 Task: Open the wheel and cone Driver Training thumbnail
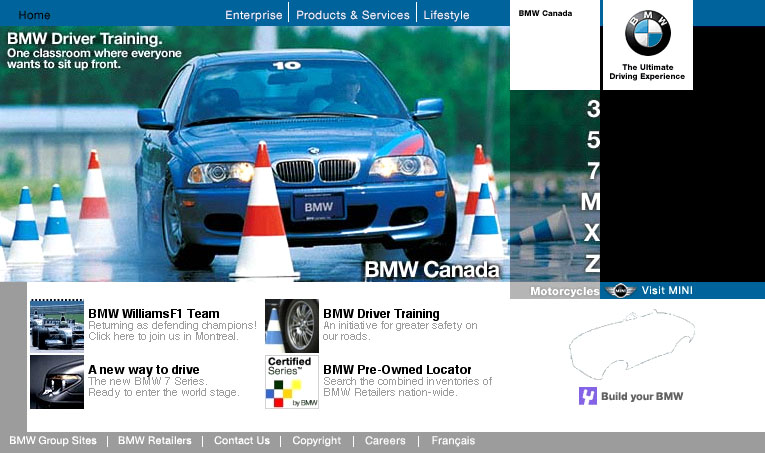(292, 326)
